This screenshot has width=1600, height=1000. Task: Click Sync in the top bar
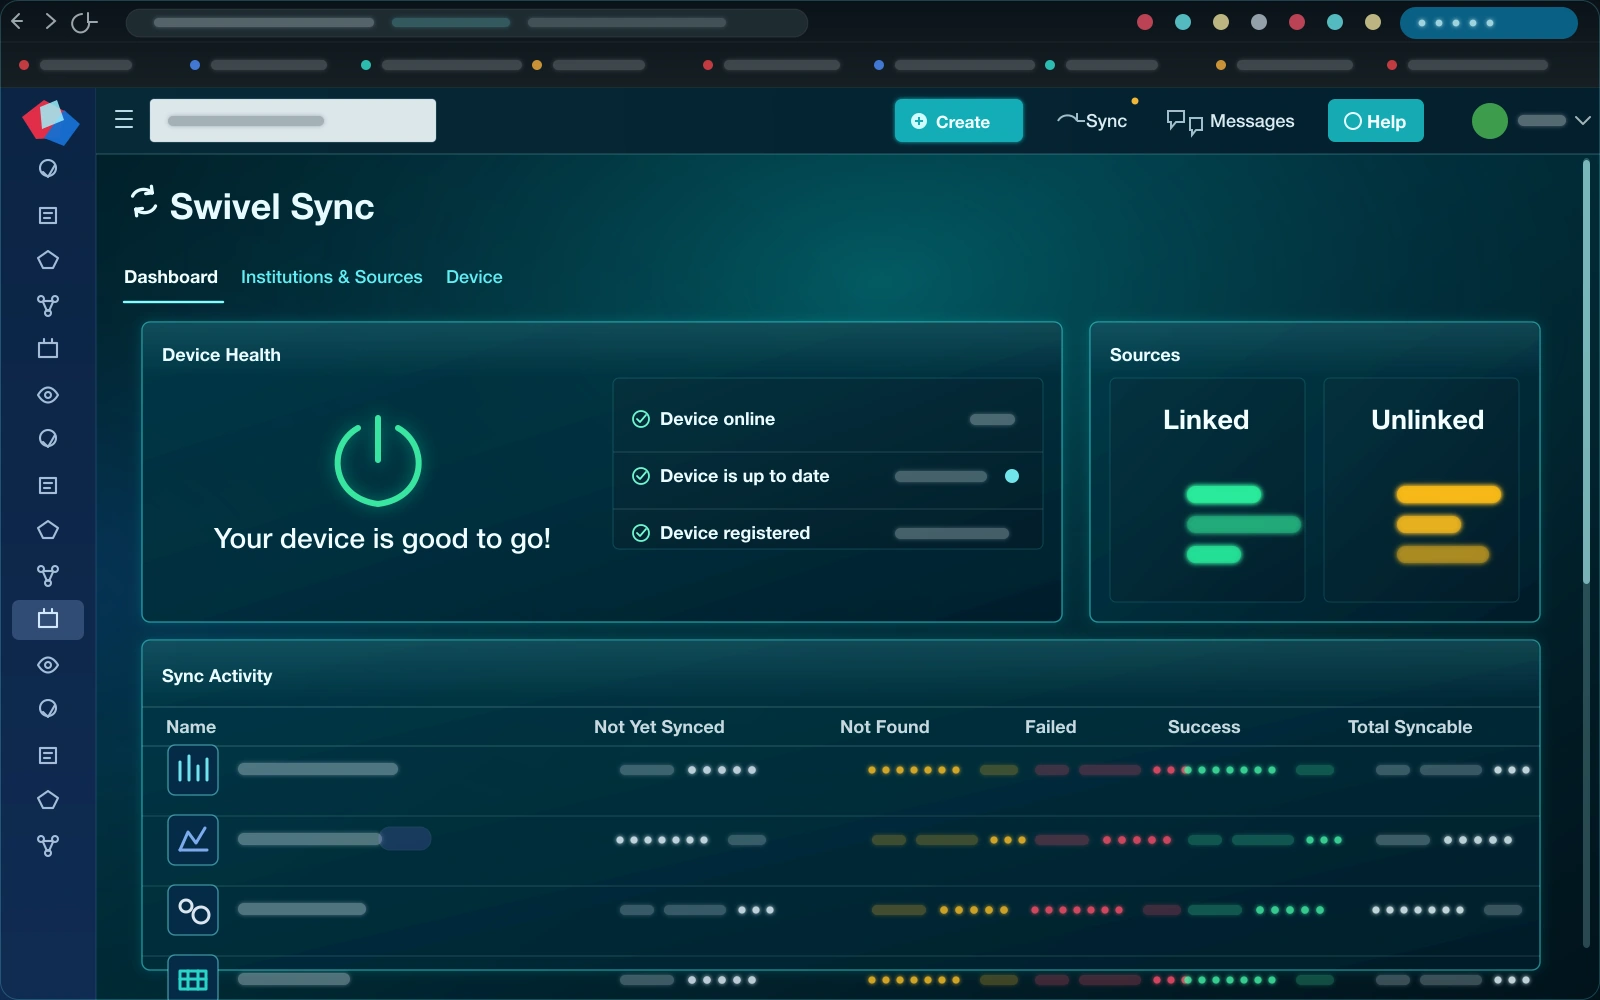click(1092, 121)
